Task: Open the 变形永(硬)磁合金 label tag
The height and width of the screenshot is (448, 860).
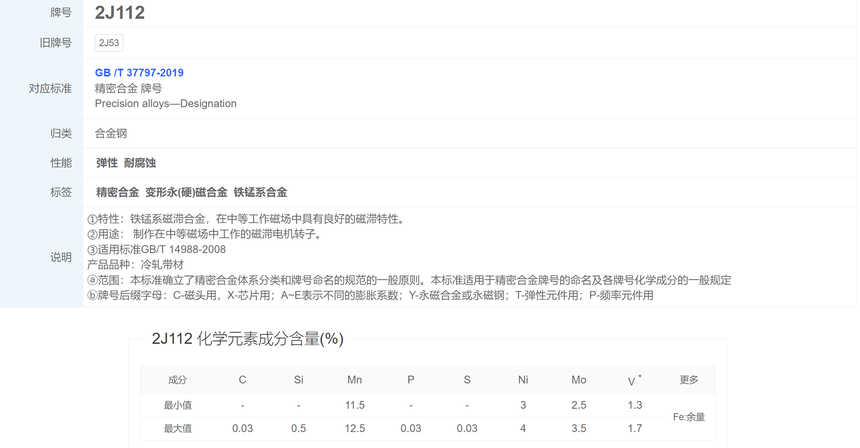Action: pos(186,192)
